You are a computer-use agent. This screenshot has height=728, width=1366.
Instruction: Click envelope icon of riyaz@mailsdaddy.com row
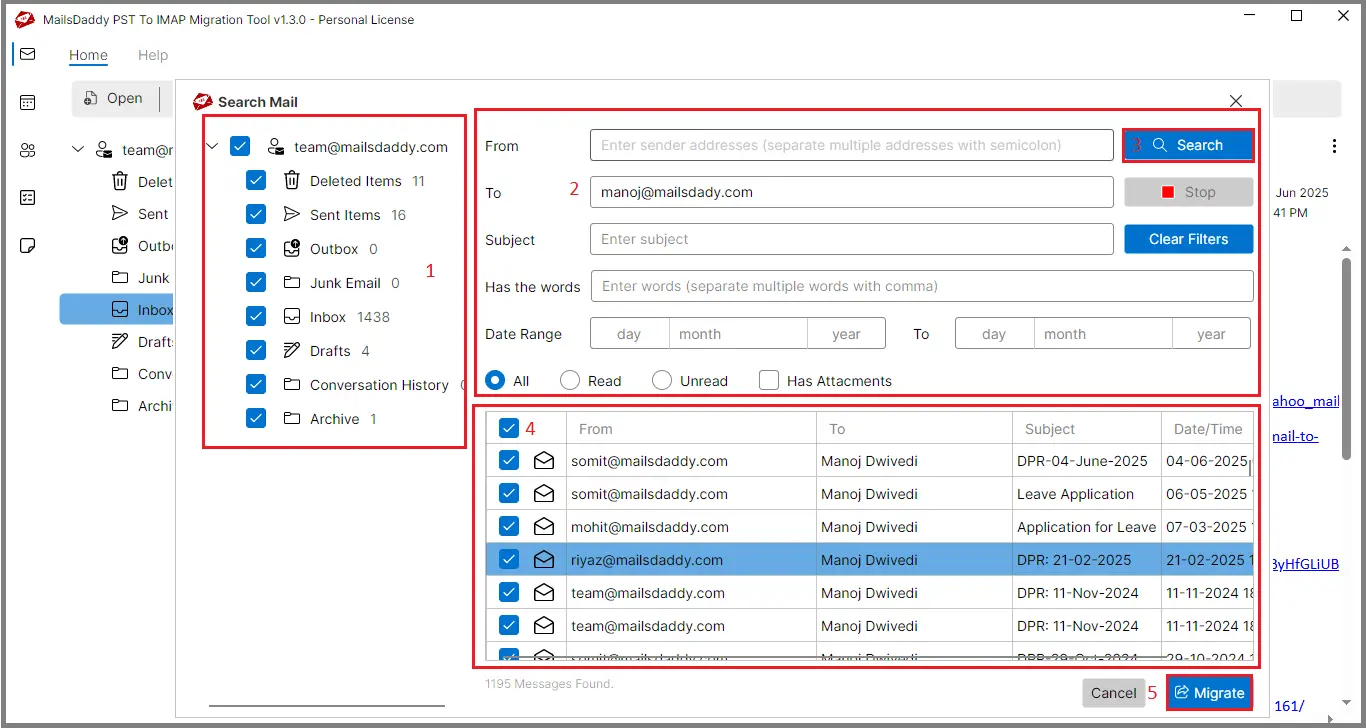pos(543,560)
